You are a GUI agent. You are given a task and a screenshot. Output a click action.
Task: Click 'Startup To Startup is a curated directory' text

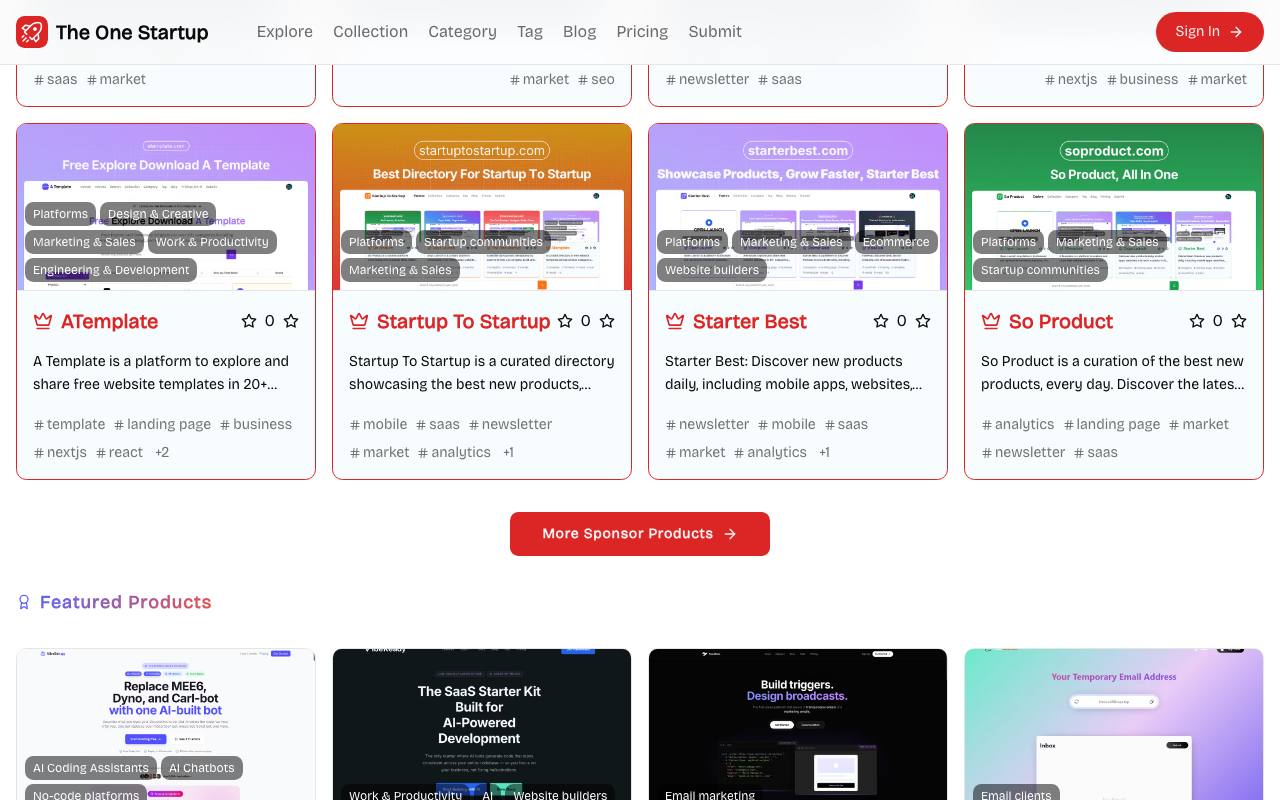[x=482, y=372]
